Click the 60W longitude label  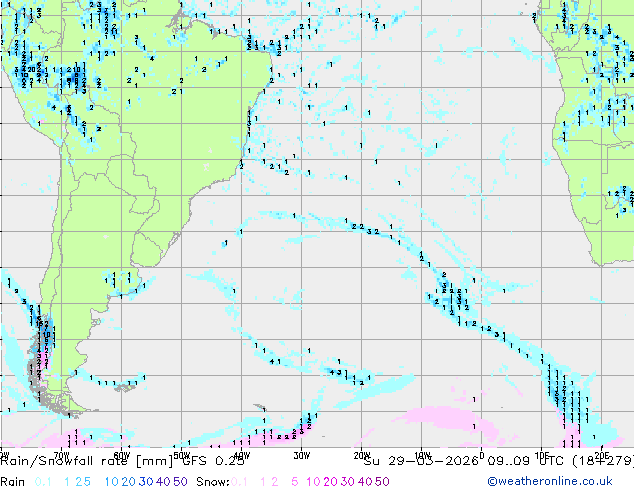coord(121,455)
